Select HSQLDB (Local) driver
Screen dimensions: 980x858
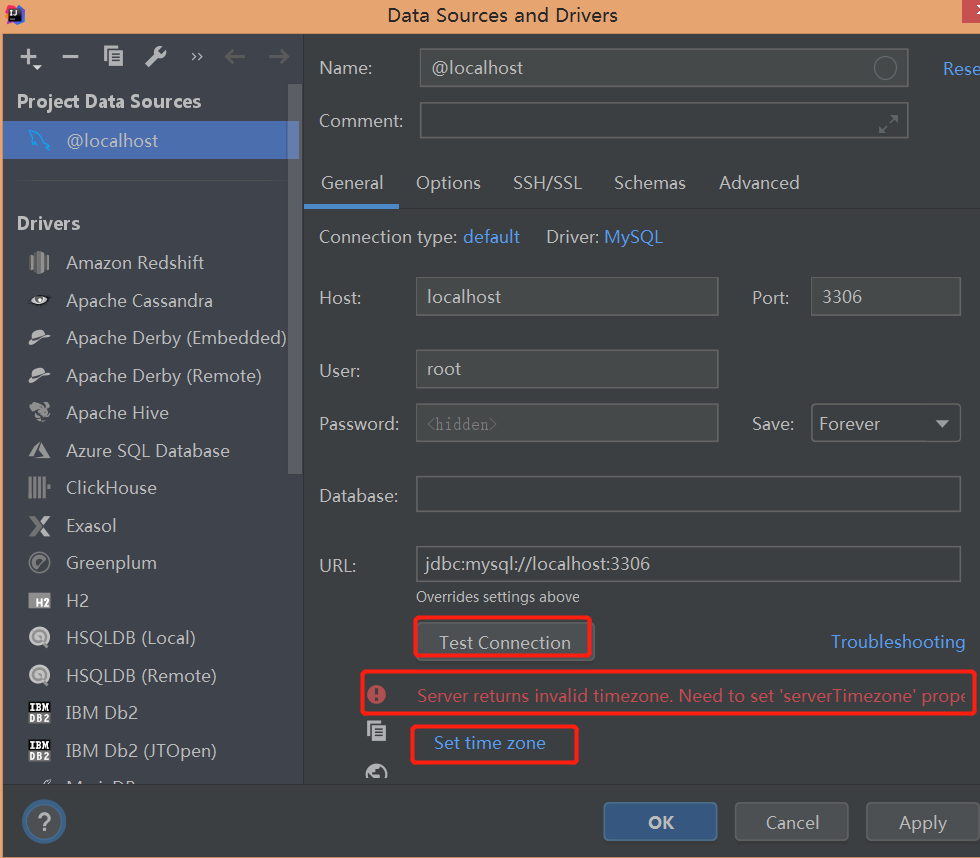point(131,638)
